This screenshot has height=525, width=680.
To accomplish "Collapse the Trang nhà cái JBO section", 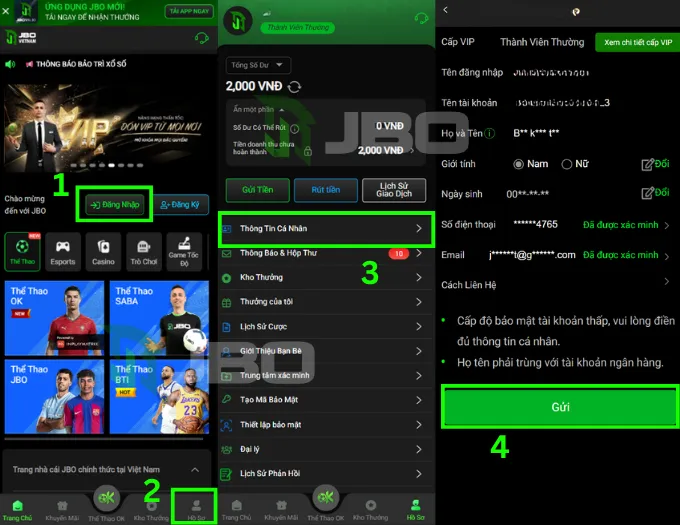I will click(x=195, y=470).
